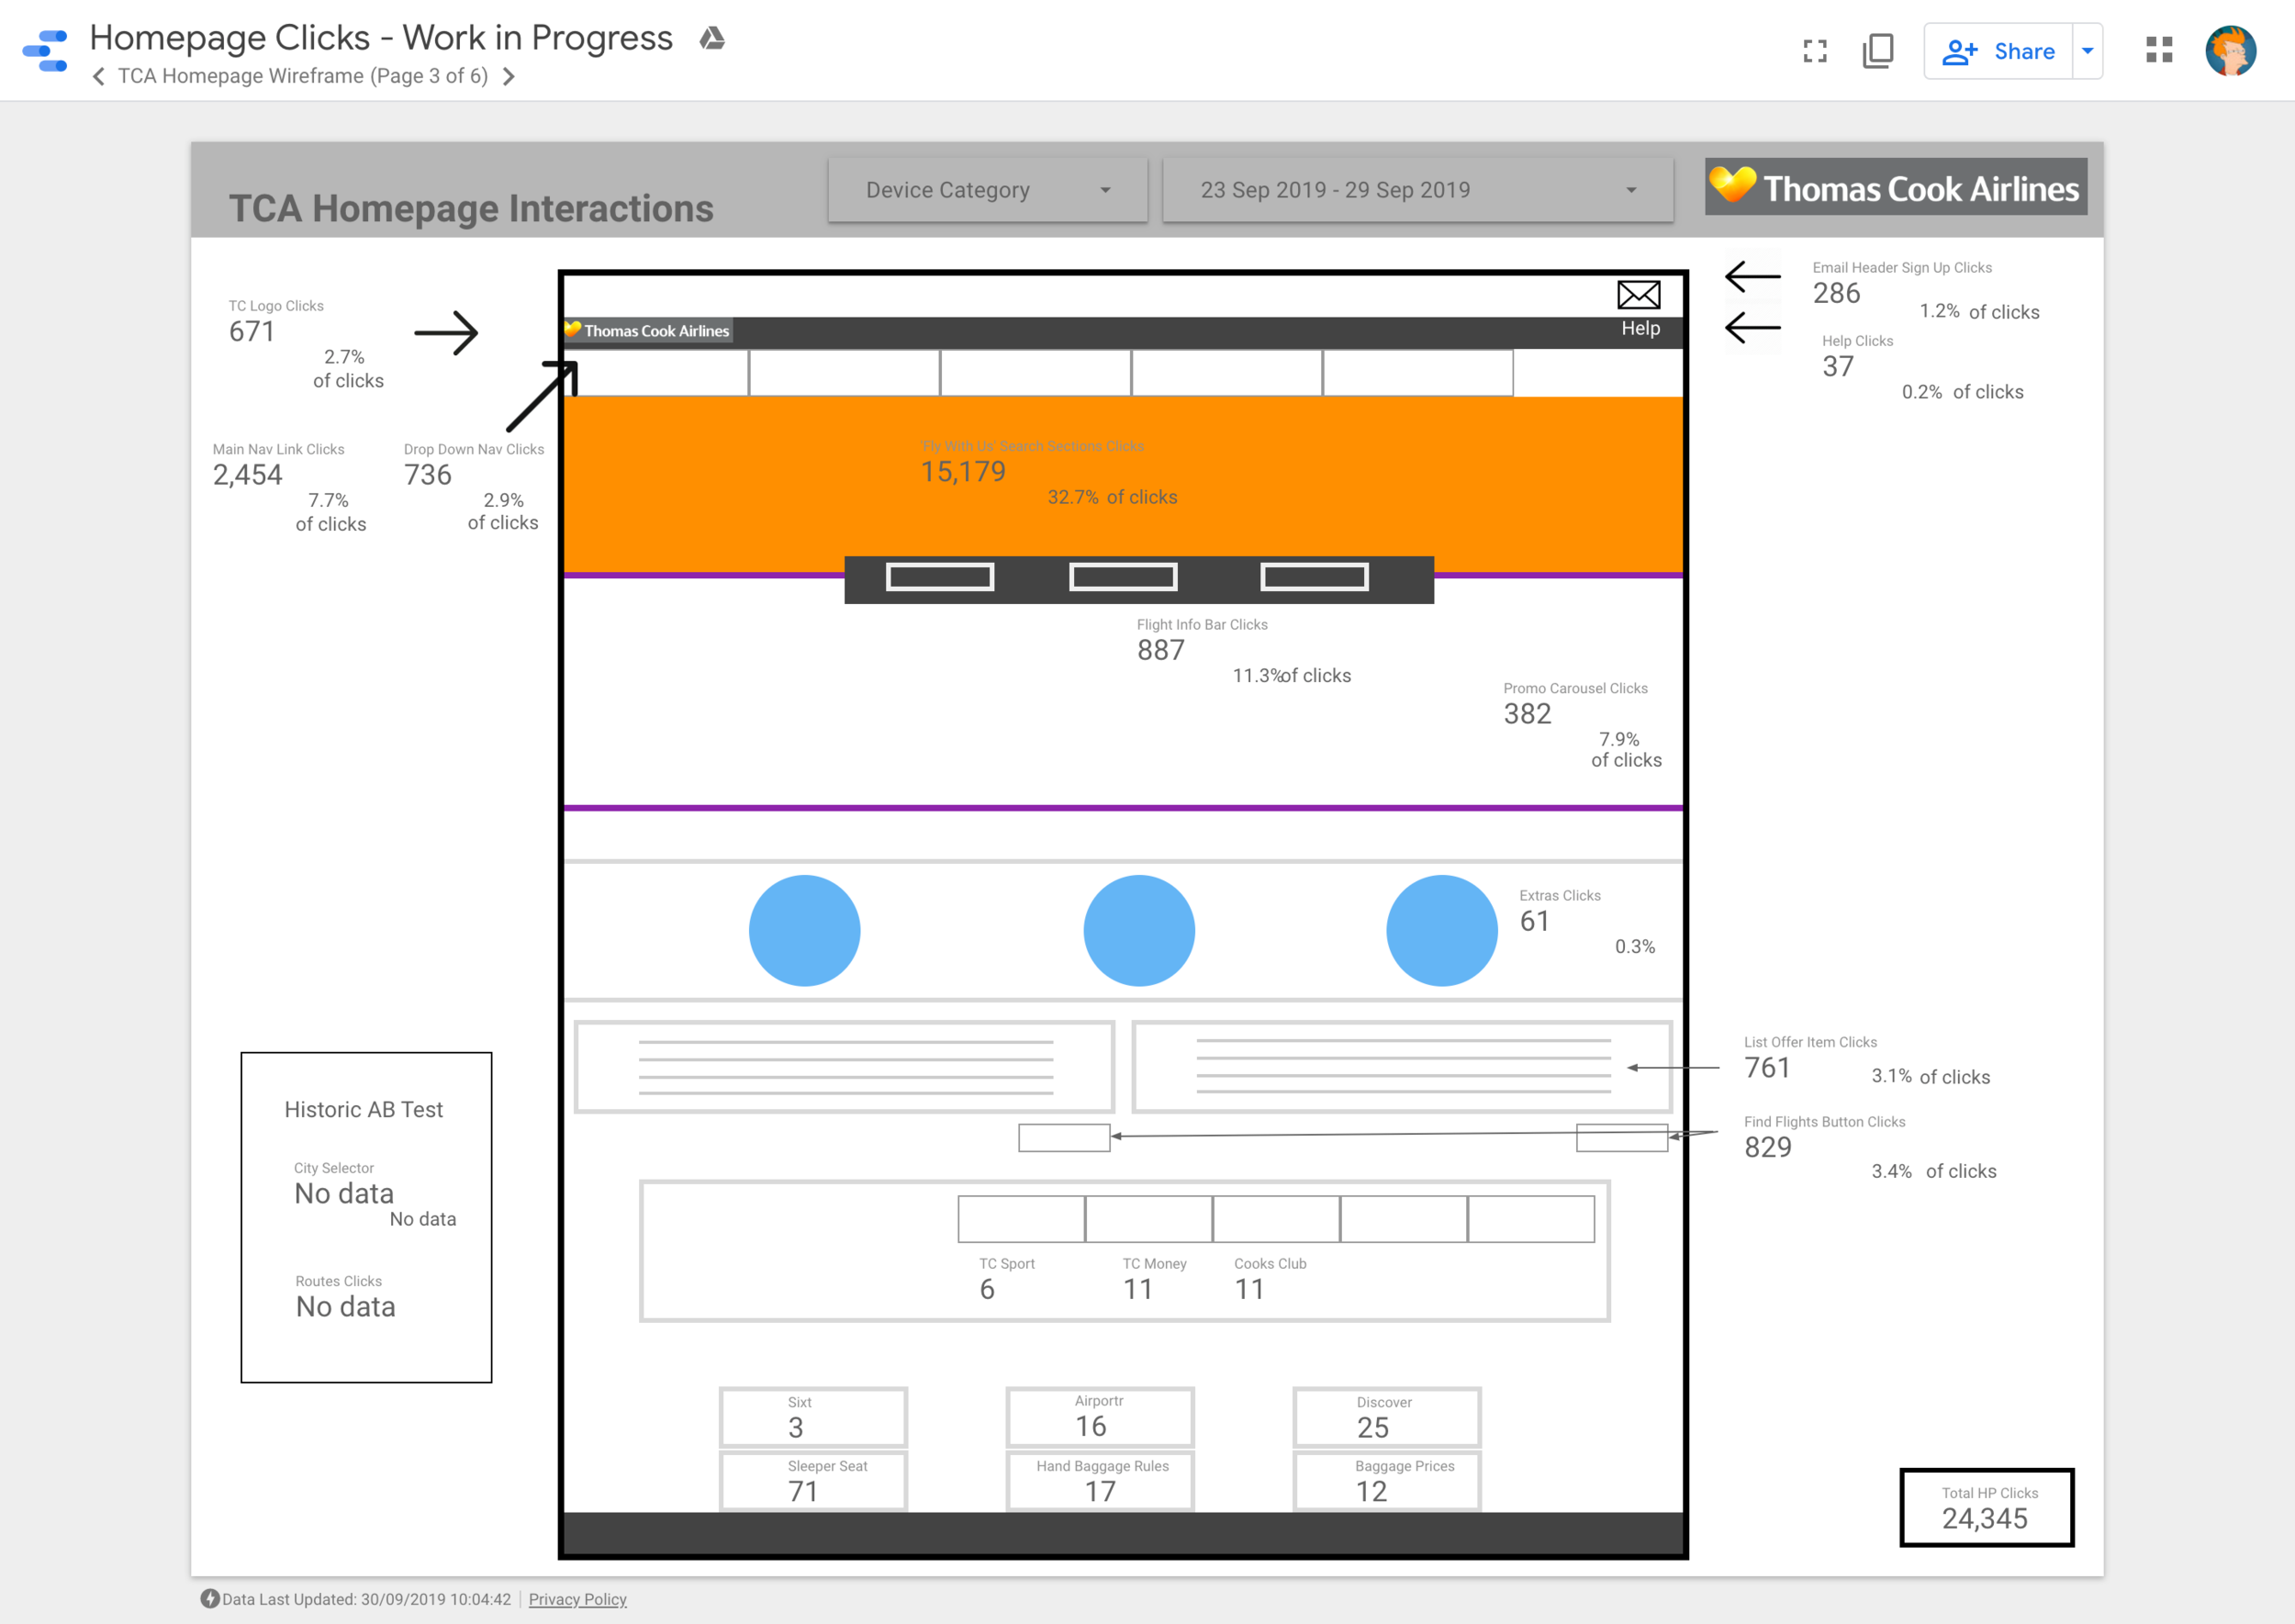The image size is (2295, 1624).
Task: Click the Data Last Updated timestamp
Action: tap(366, 1599)
